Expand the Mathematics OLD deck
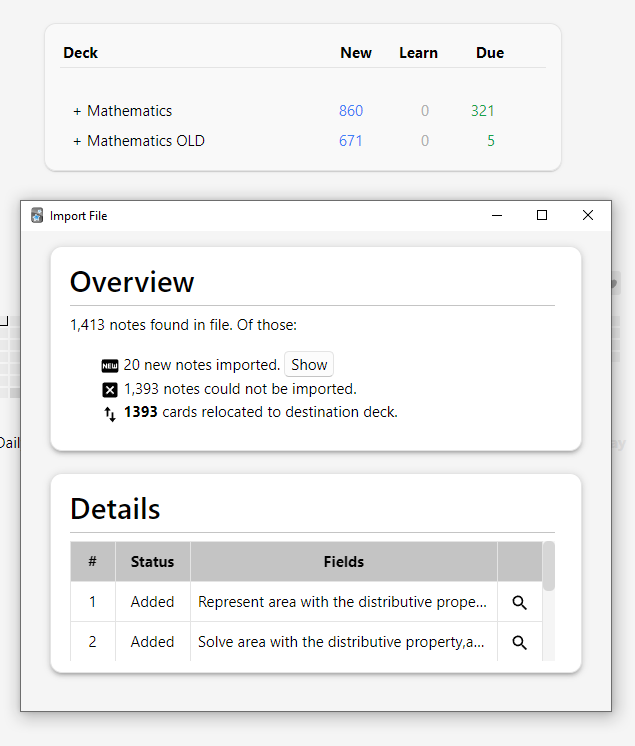 click(x=77, y=142)
